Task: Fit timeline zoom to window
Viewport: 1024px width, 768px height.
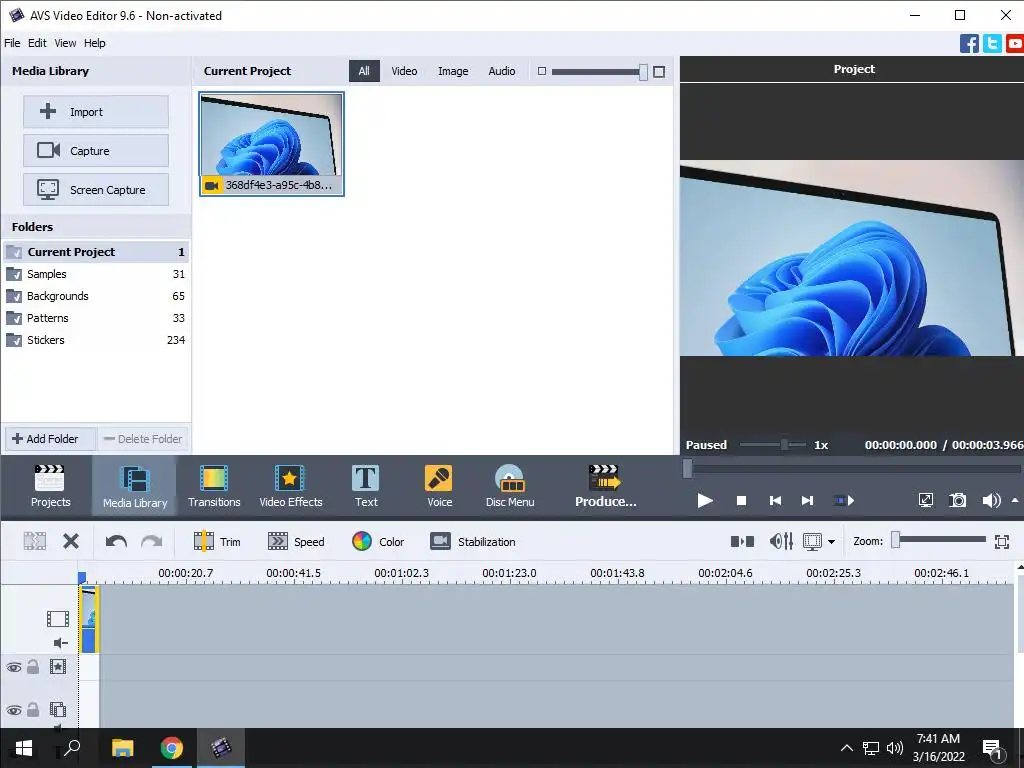Action: [1002, 541]
